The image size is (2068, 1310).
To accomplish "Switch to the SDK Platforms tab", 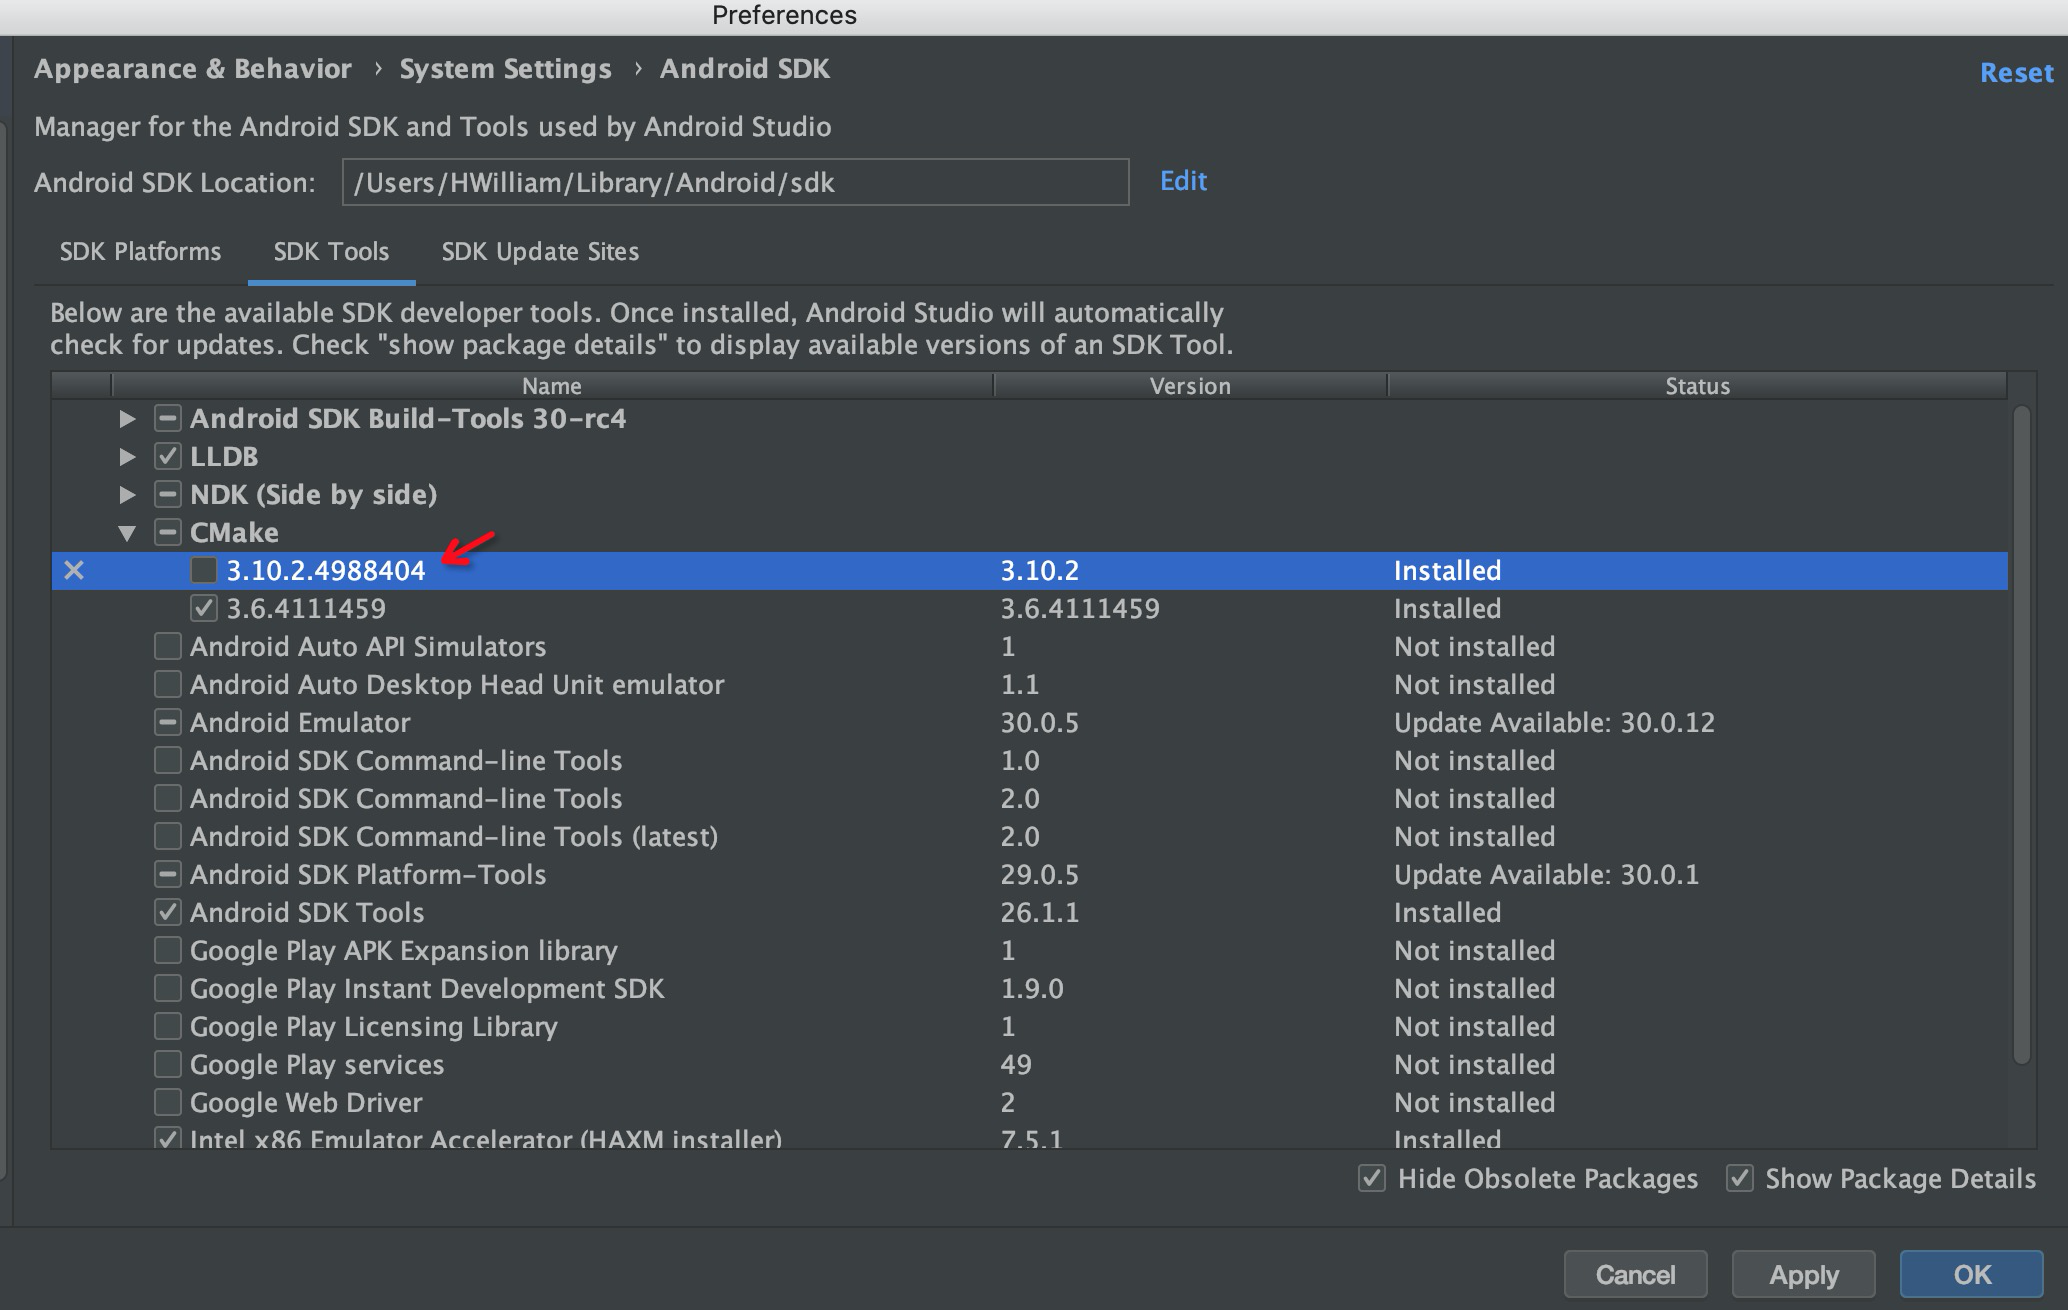I will pos(140,251).
